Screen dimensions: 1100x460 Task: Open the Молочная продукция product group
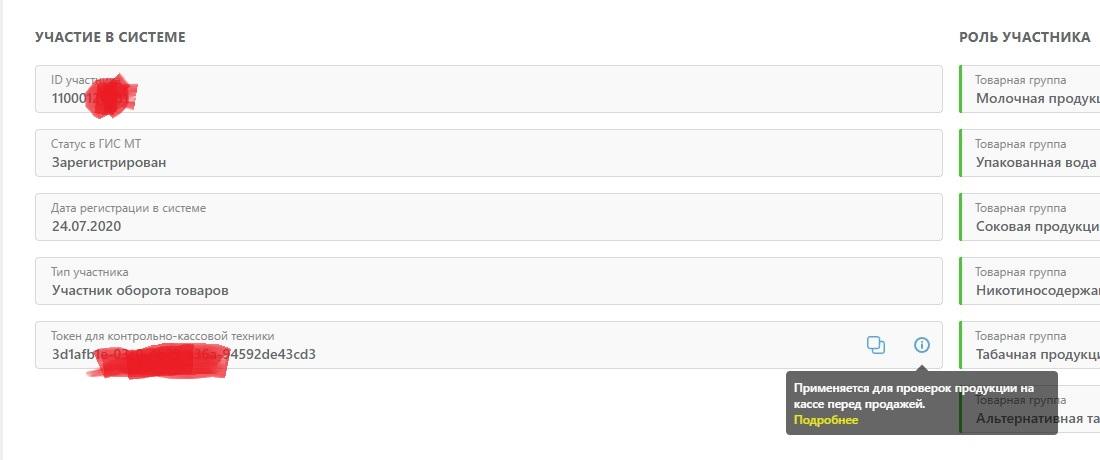click(x=1030, y=89)
